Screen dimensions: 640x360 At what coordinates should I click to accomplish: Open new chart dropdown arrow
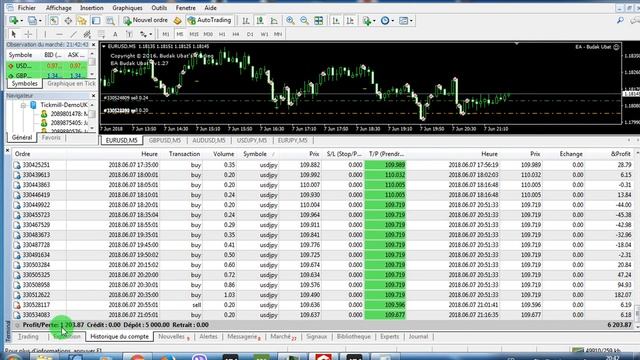click(x=22, y=21)
